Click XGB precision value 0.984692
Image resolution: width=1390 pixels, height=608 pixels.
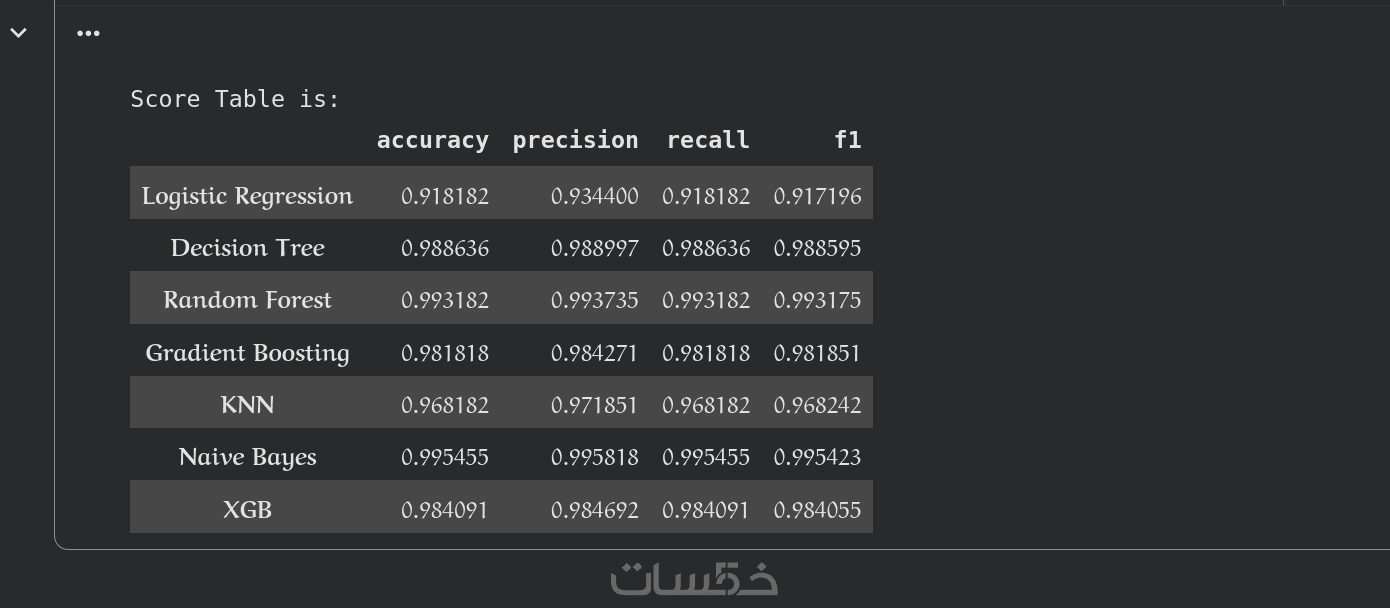[594, 510]
